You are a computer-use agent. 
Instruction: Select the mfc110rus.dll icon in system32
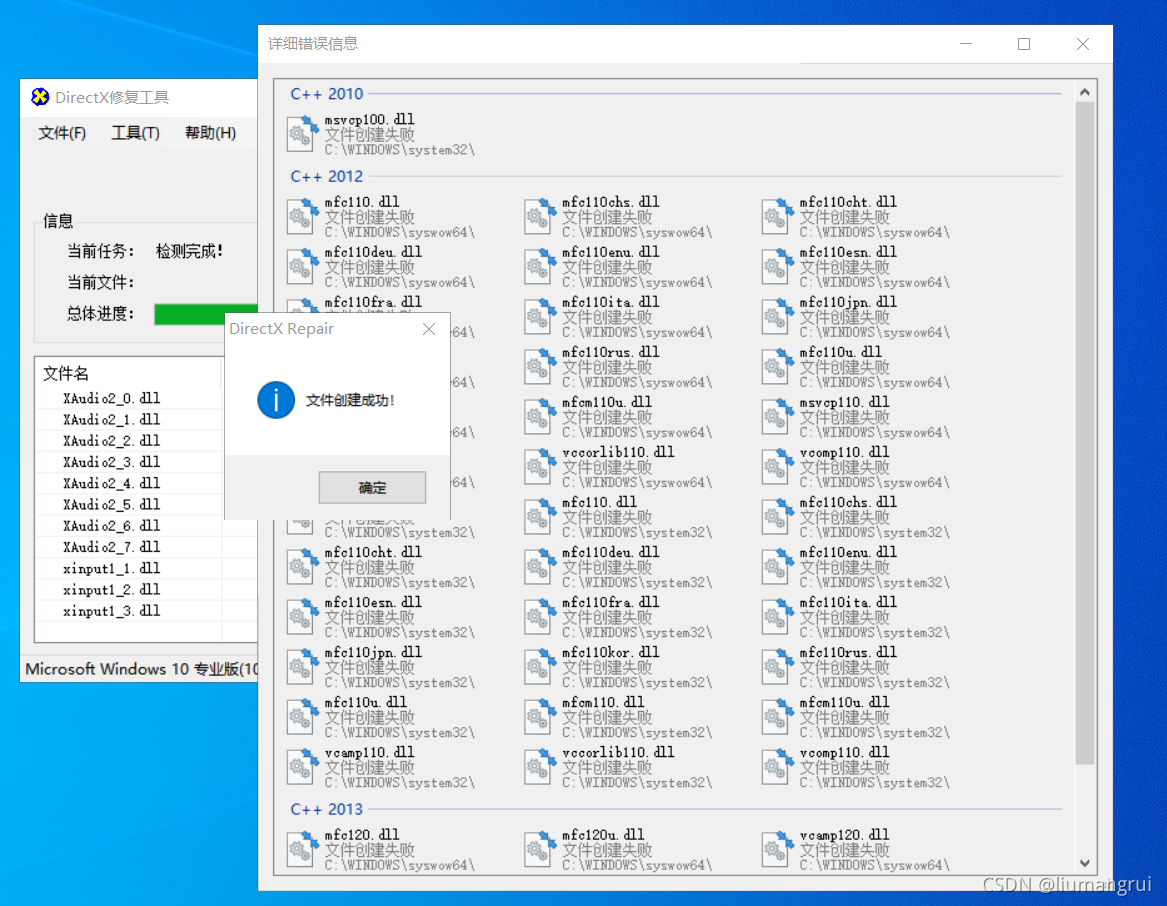click(778, 666)
